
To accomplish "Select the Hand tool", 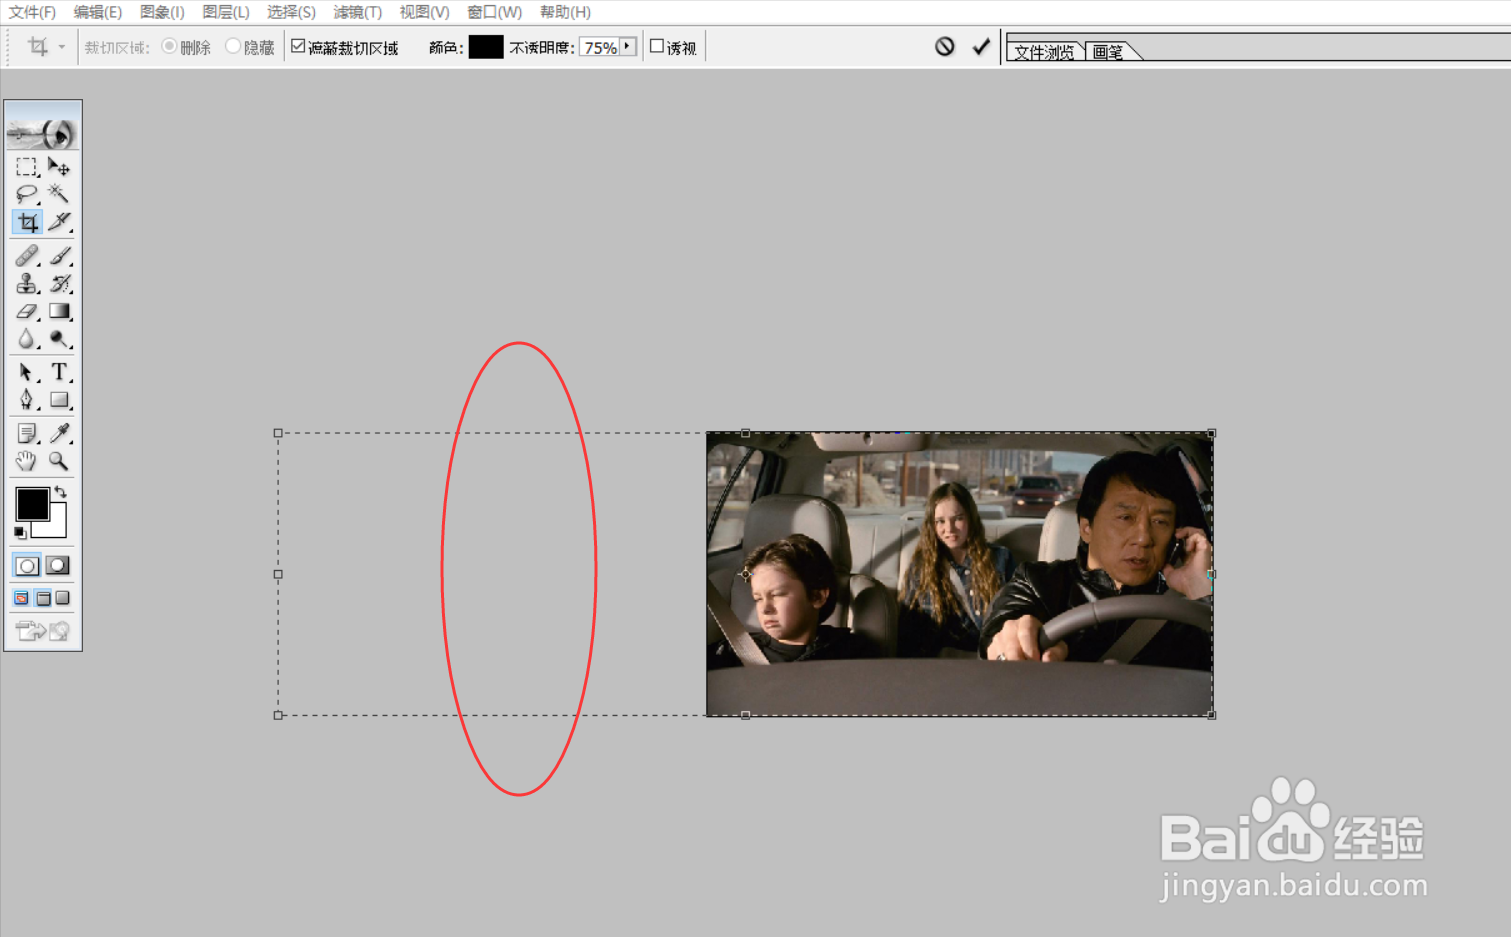I will pos(27,461).
